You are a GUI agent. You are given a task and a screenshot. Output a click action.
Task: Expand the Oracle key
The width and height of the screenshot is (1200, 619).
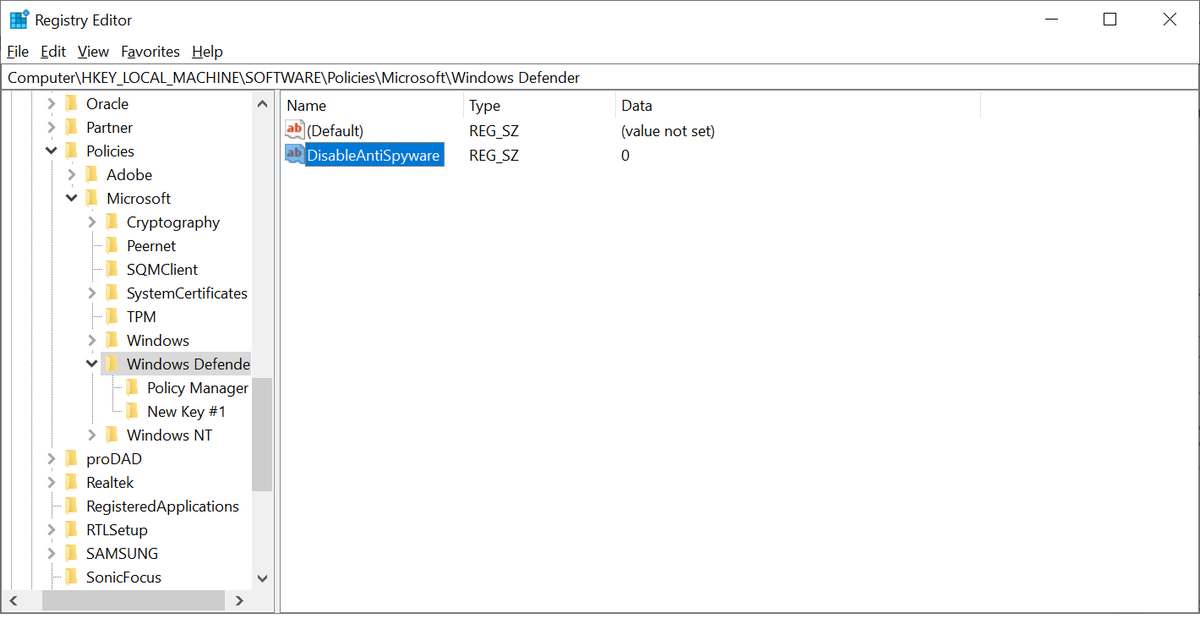pyautogui.click(x=51, y=104)
